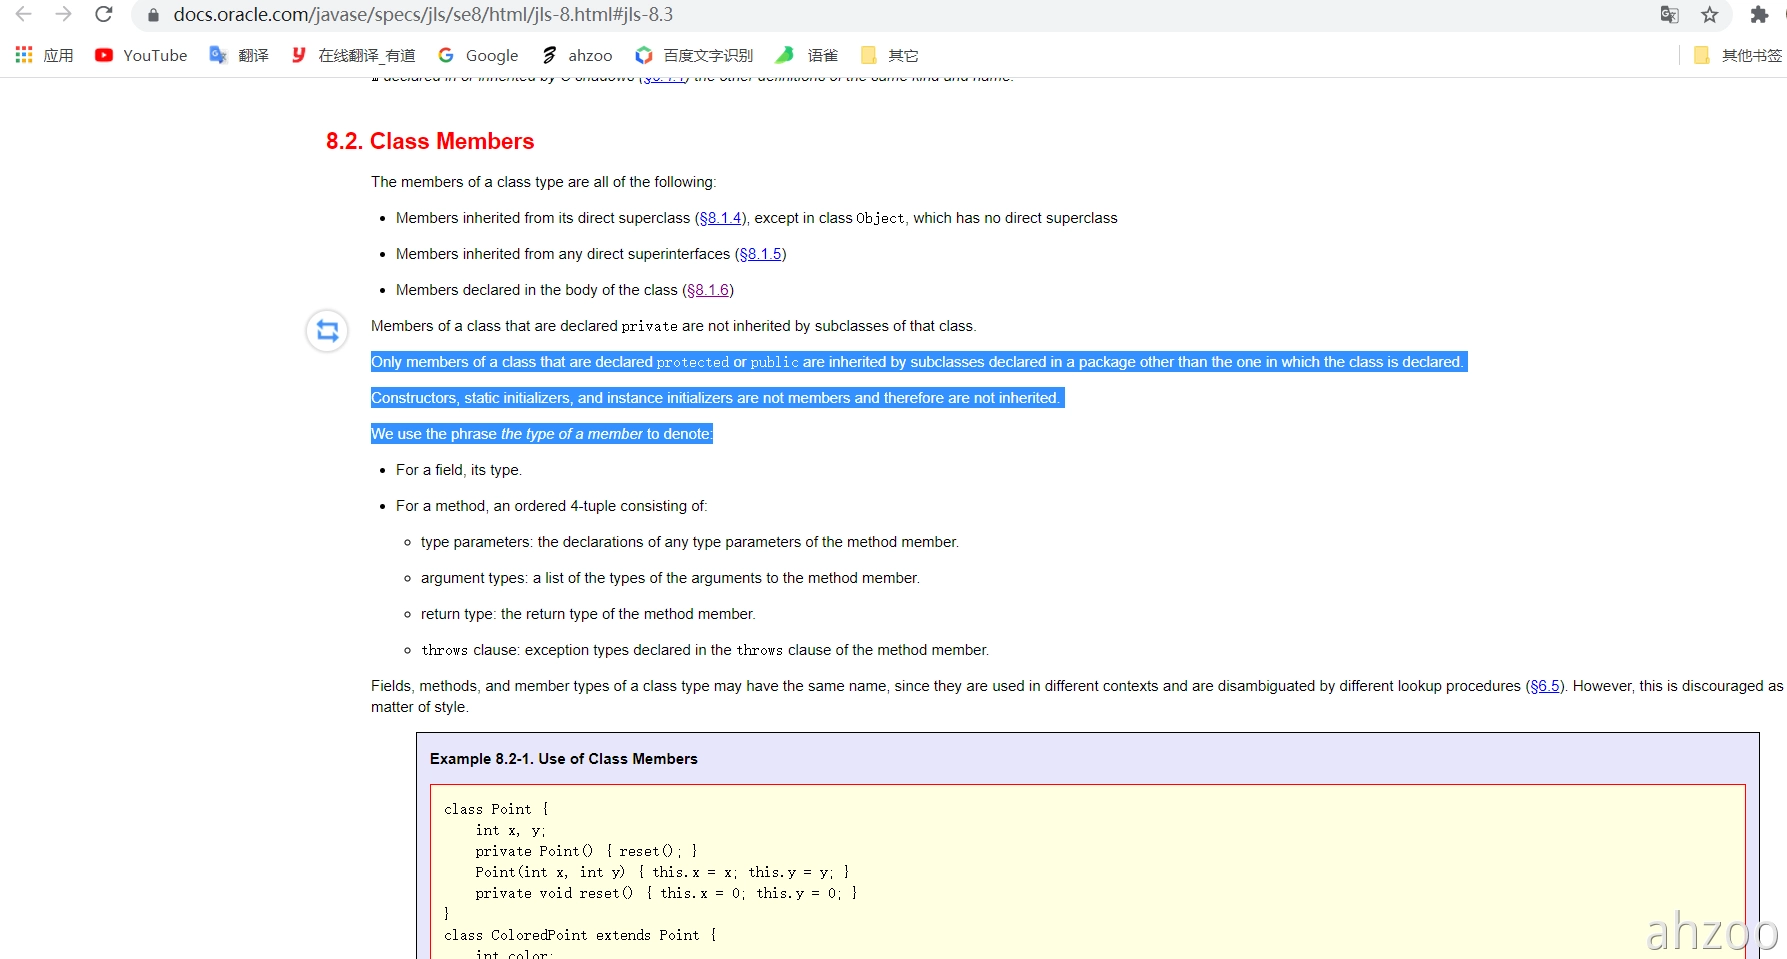Screen dimensions: 1787x959
Task: Click the browser back arrow button
Action: (24, 14)
